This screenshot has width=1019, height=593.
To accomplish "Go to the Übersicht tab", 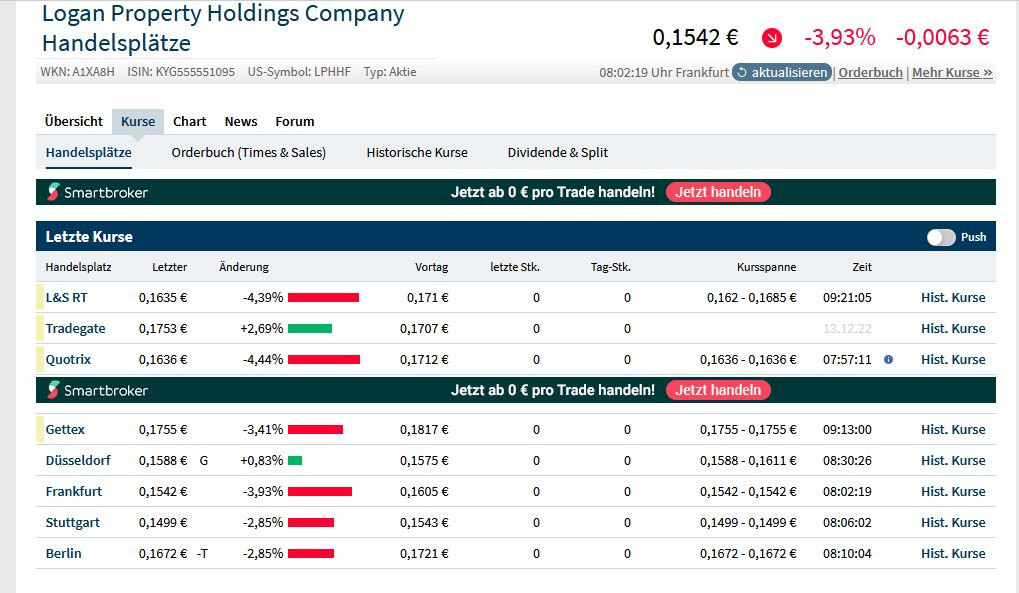I will point(74,121).
